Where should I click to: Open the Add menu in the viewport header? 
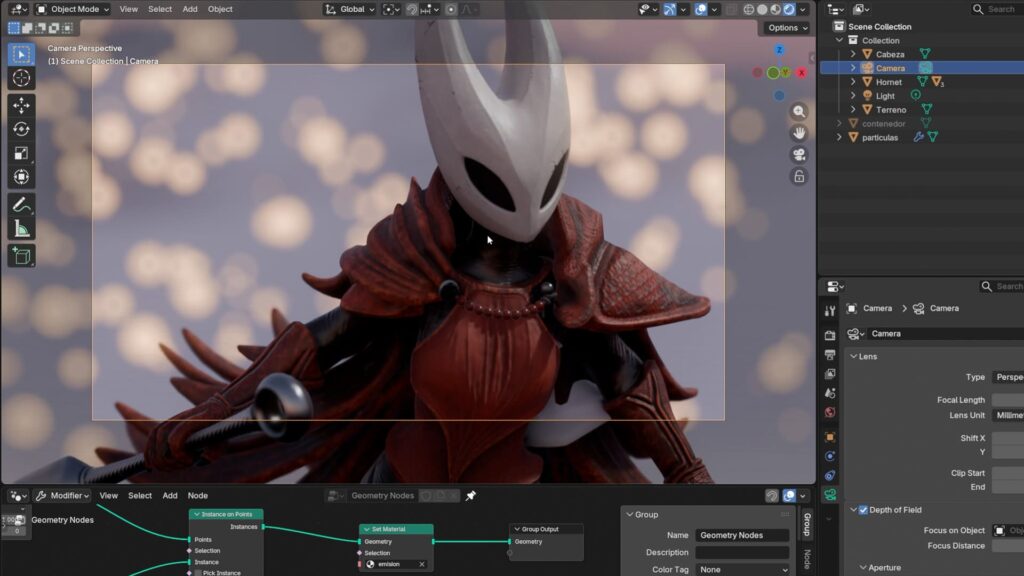(190, 9)
